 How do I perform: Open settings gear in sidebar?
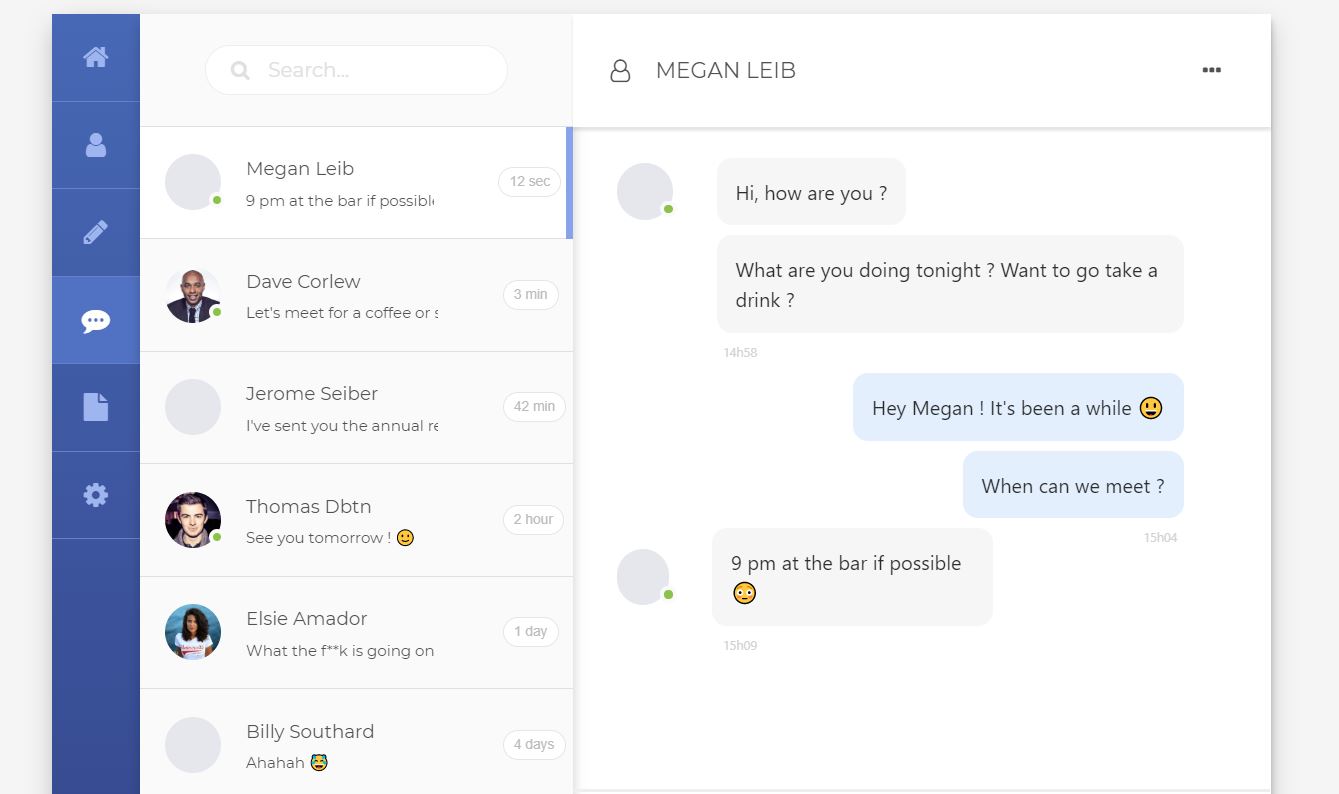tap(96, 495)
